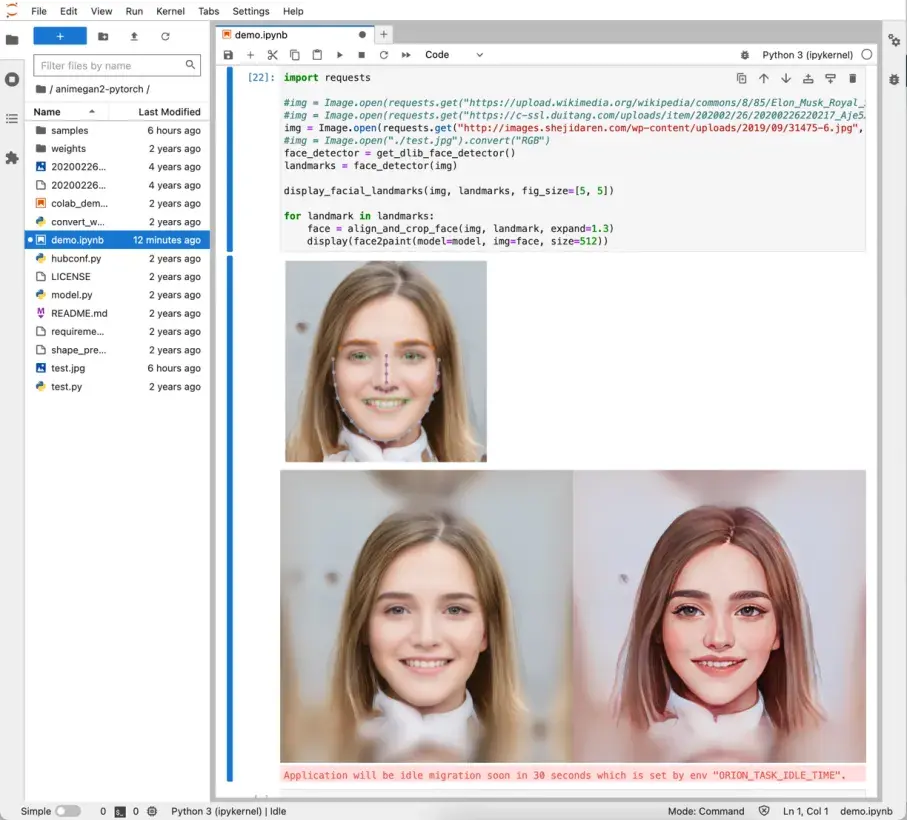Open model.py from the file browser
Viewport: 907px width, 820px height.
(x=71, y=295)
